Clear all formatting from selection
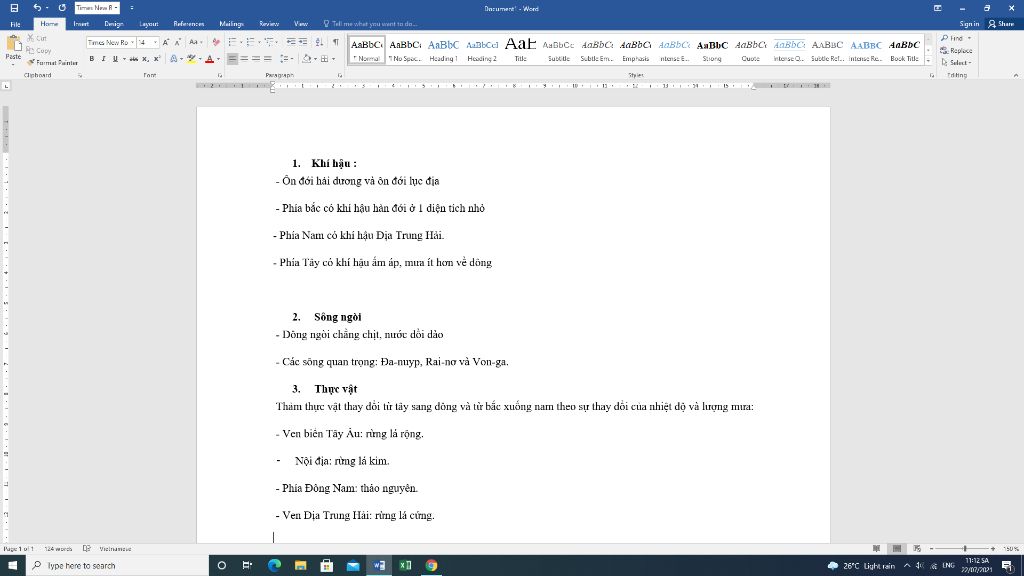 click(x=216, y=42)
